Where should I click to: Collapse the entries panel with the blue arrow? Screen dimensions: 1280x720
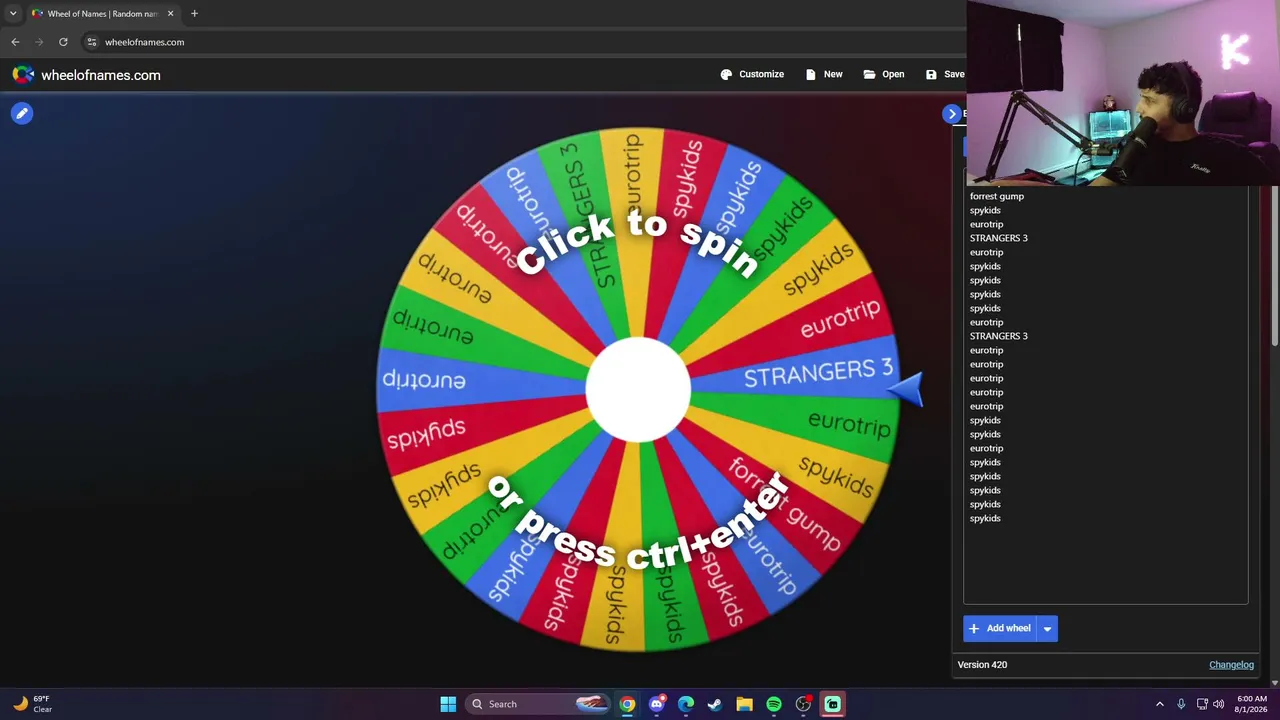point(952,114)
